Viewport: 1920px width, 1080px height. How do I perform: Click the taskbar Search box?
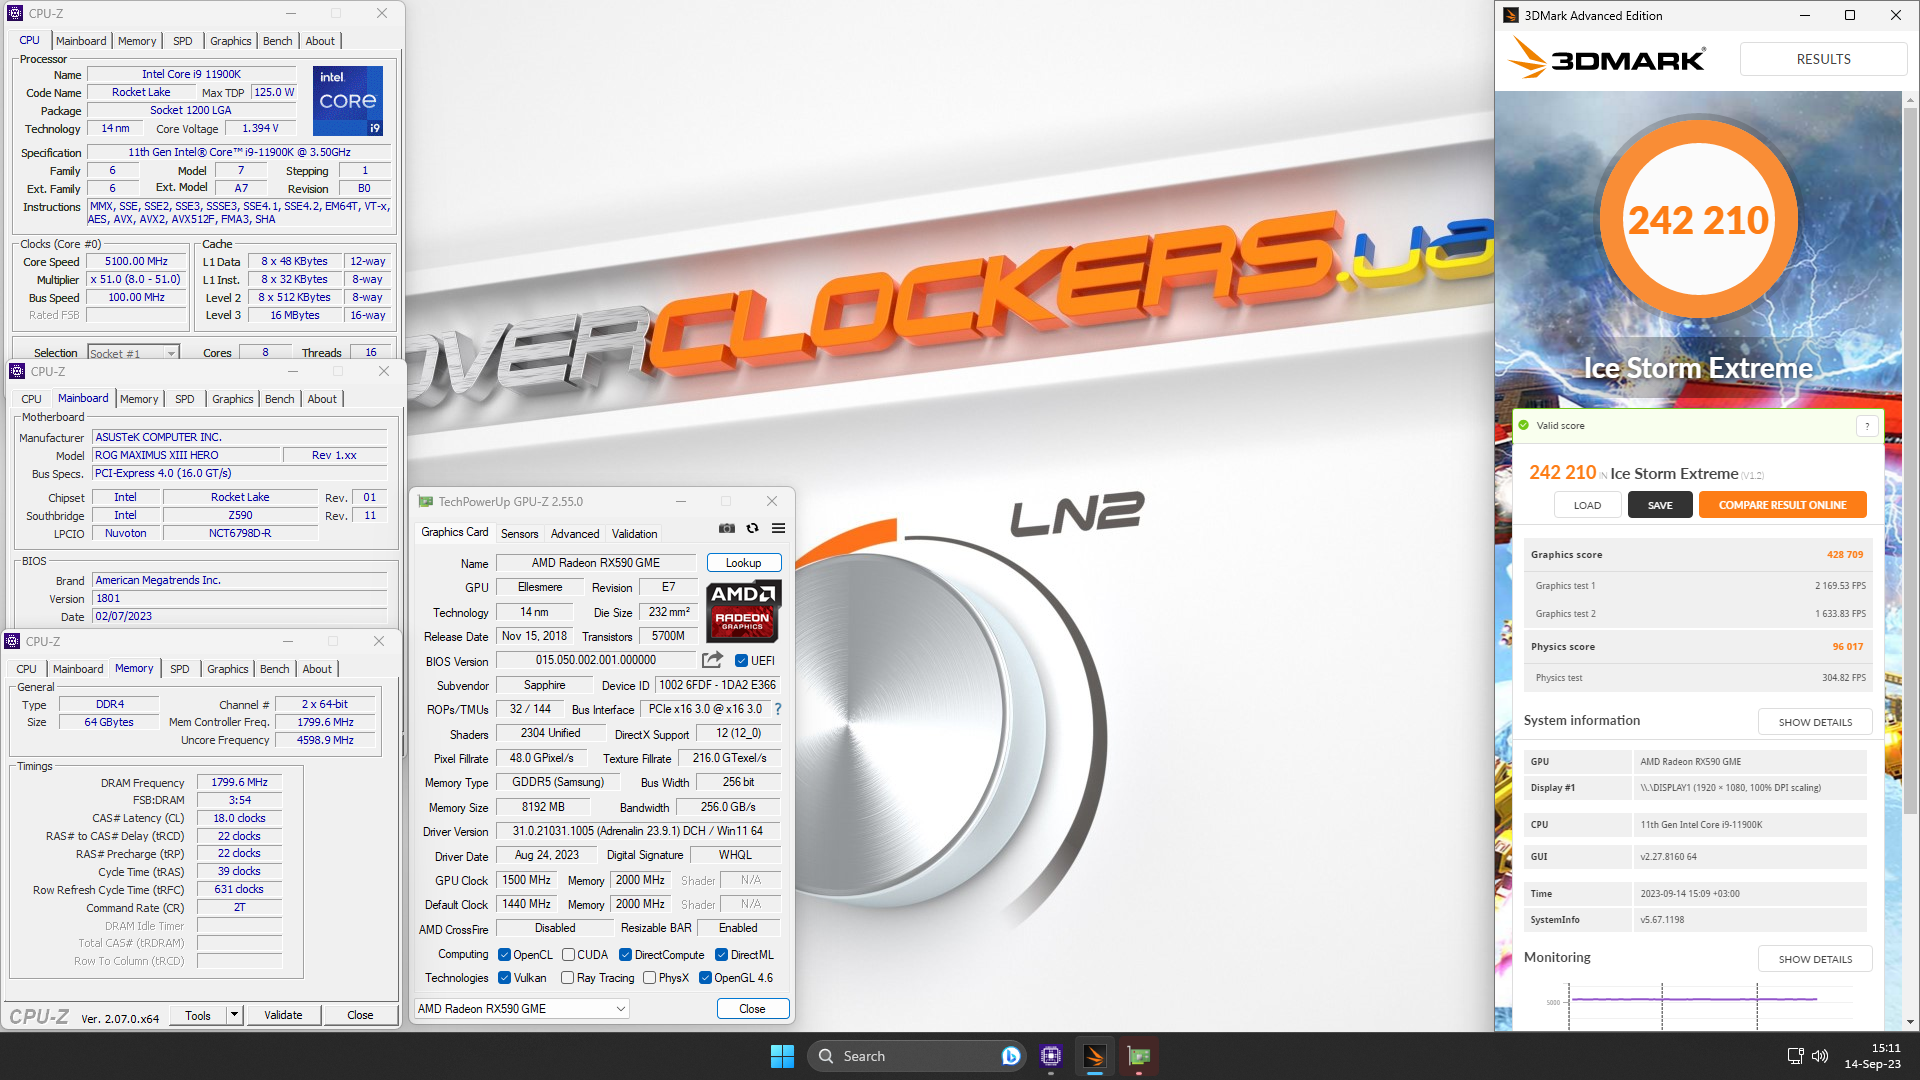point(917,1056)
